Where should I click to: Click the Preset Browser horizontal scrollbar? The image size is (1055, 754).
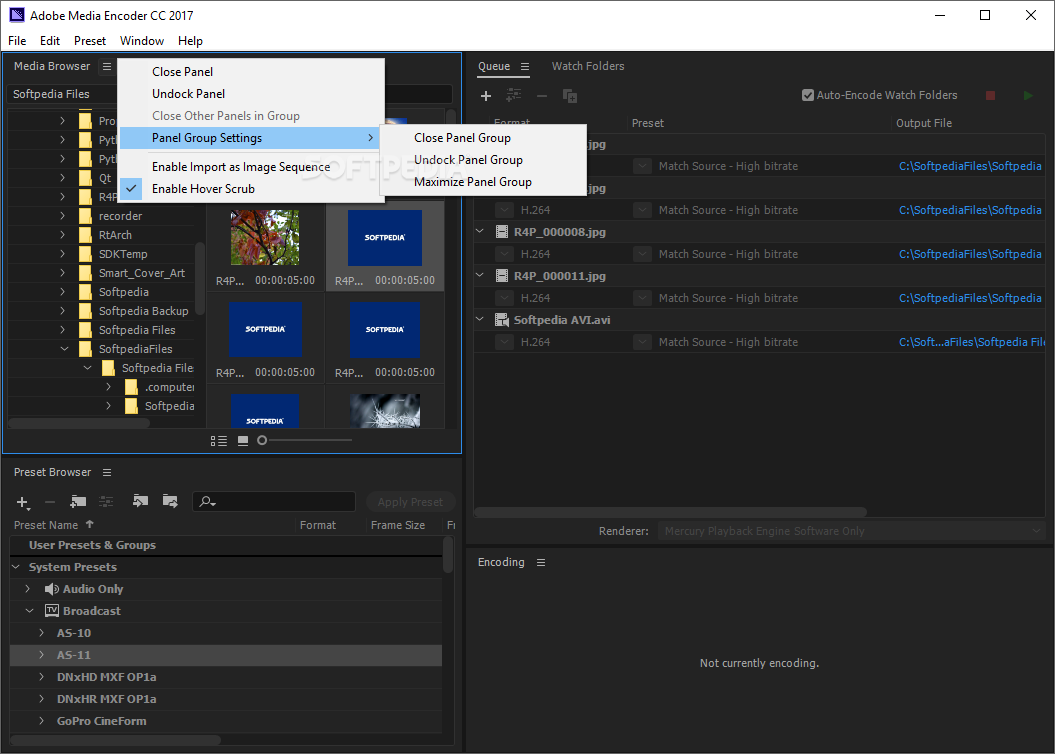point(116,740)
